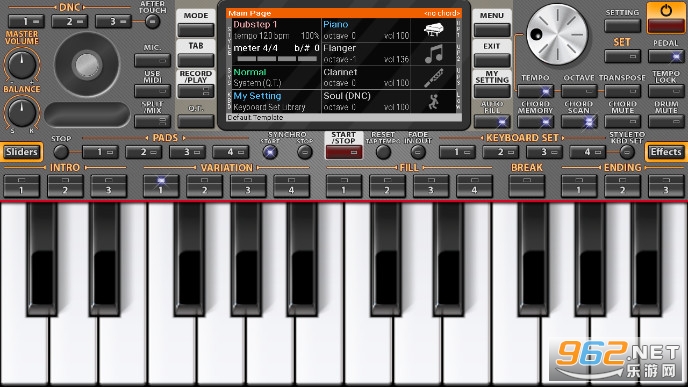Toggle Chord Memory
The height and width of the screenshot is (387, 688).
pos(535,121)
